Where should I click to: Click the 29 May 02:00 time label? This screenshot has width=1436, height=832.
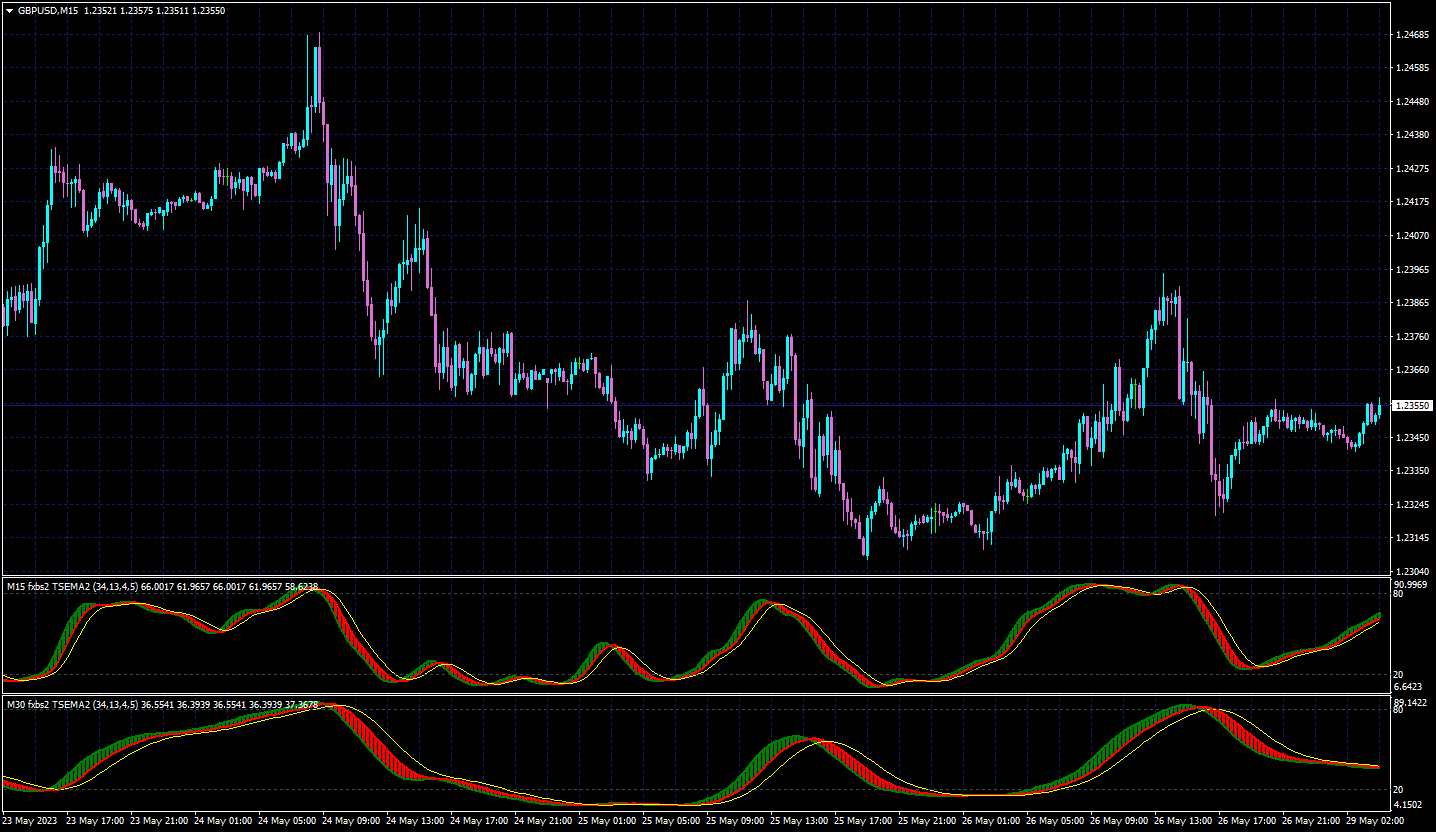click(1375, 820)
